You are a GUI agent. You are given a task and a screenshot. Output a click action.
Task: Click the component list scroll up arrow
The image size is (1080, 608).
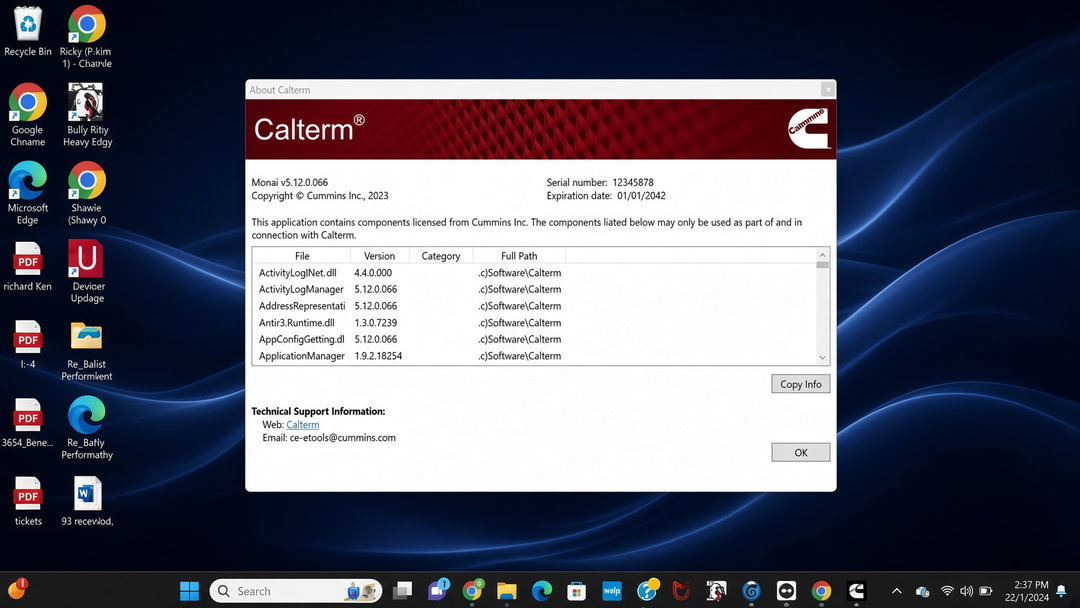[x=822, y=255]
